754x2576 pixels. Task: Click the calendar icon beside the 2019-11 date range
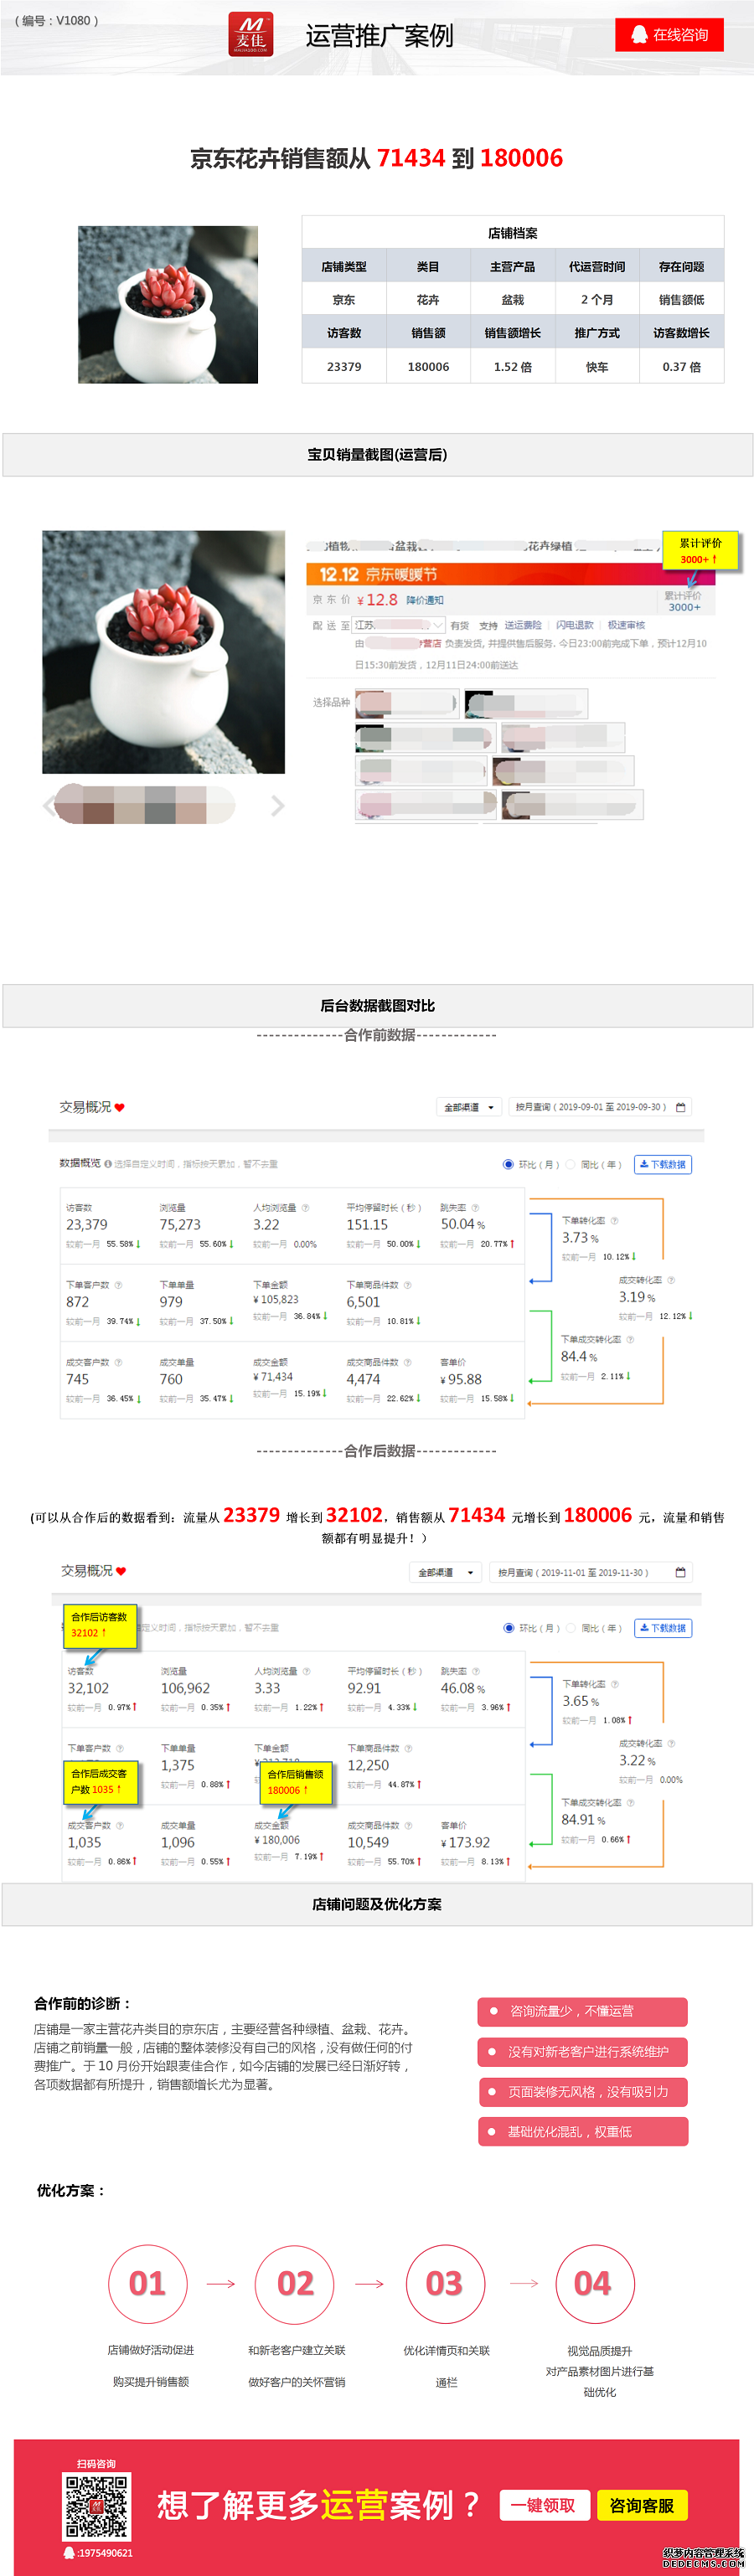pos(681,1572)
